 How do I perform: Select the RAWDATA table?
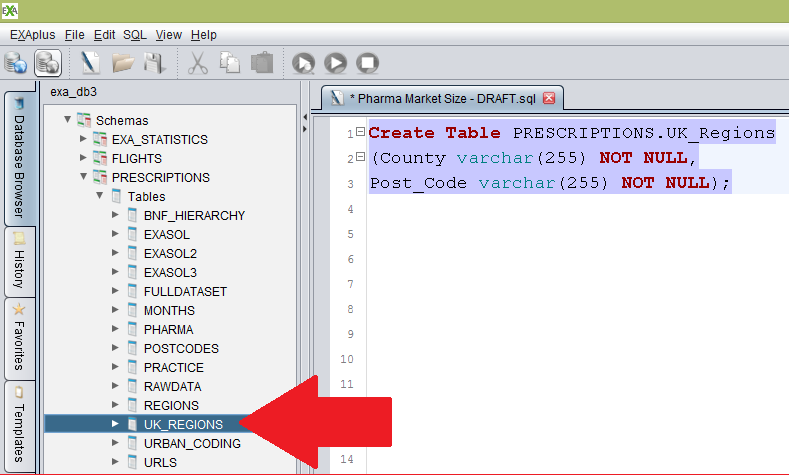[x=173, y=386]
